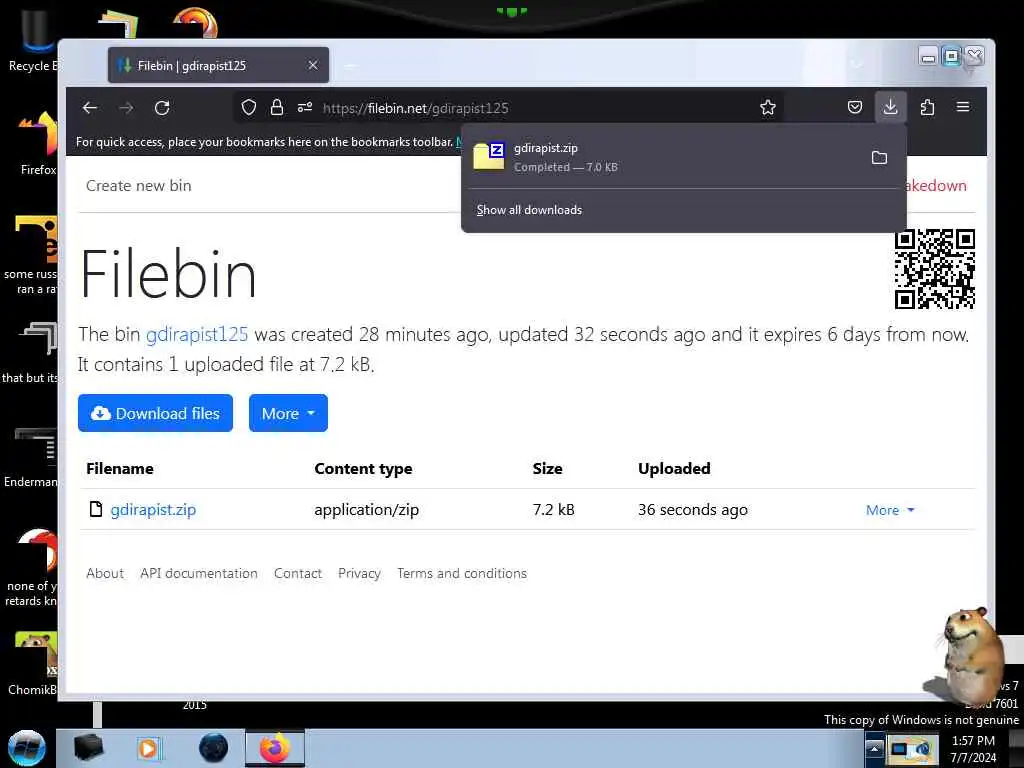Click the Create new bin link
Viewport: 1024px width, 768px height.
[138, 185]
